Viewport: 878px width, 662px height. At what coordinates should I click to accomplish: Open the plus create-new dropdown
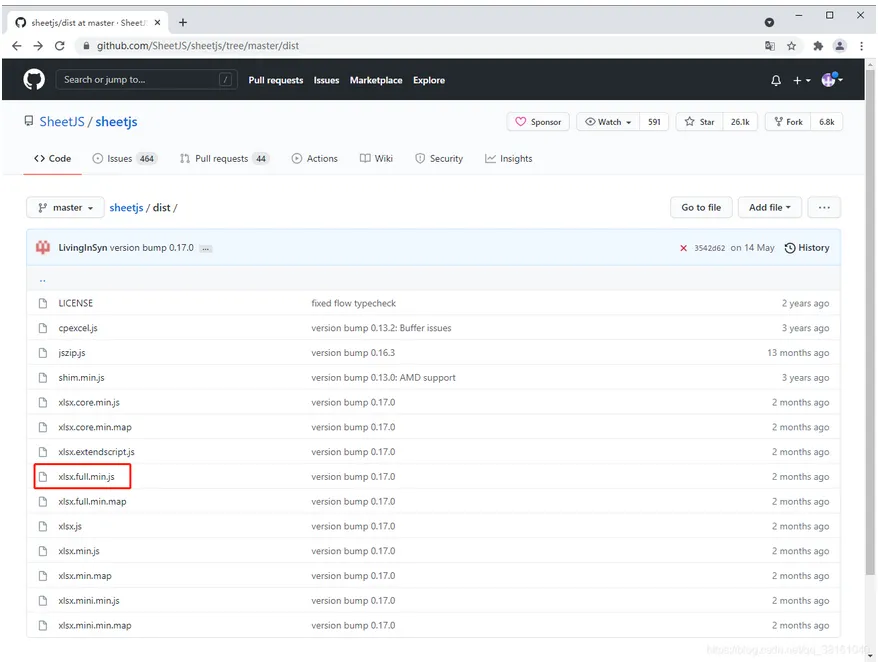pyautogui.click(x=801, y=81)
